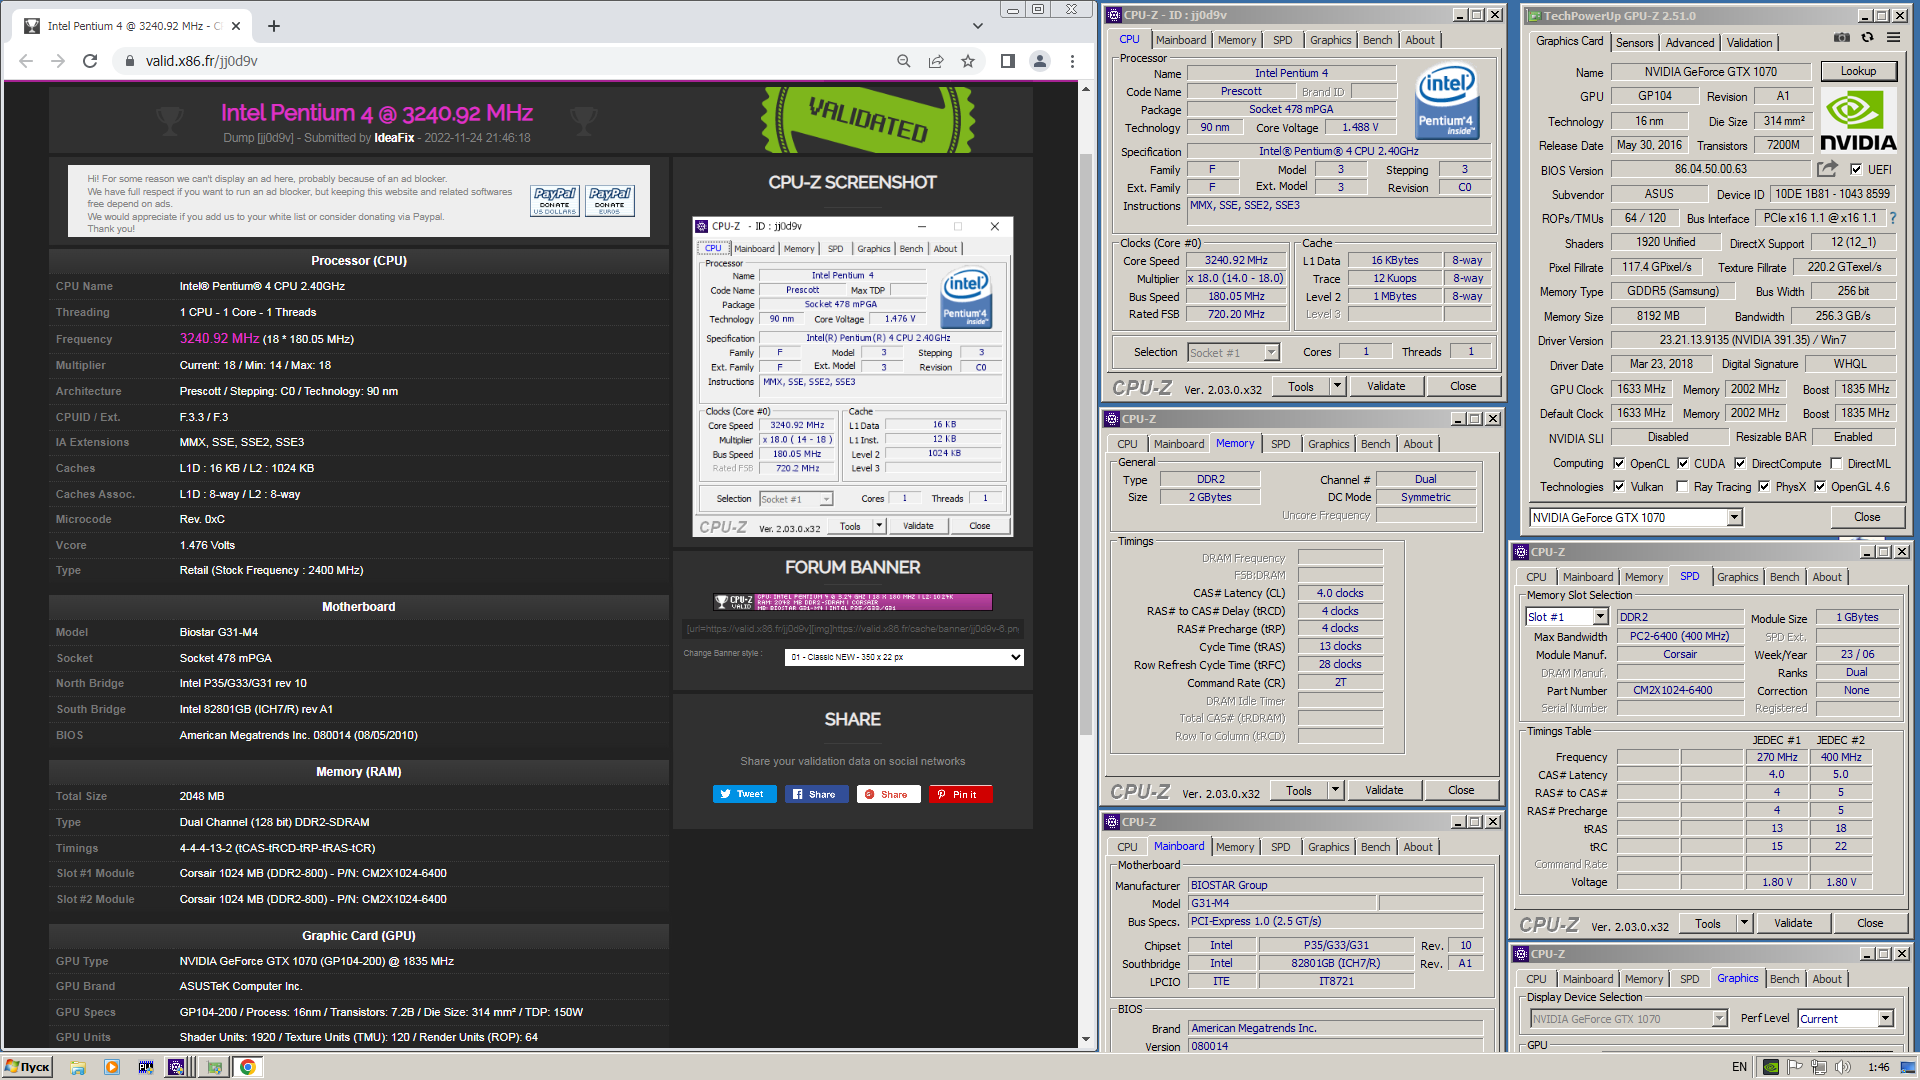Viewport: 1920px width, 1080px height.
Task: Toggle DirectML checkbox
Action: click(x=1836, y=464)
